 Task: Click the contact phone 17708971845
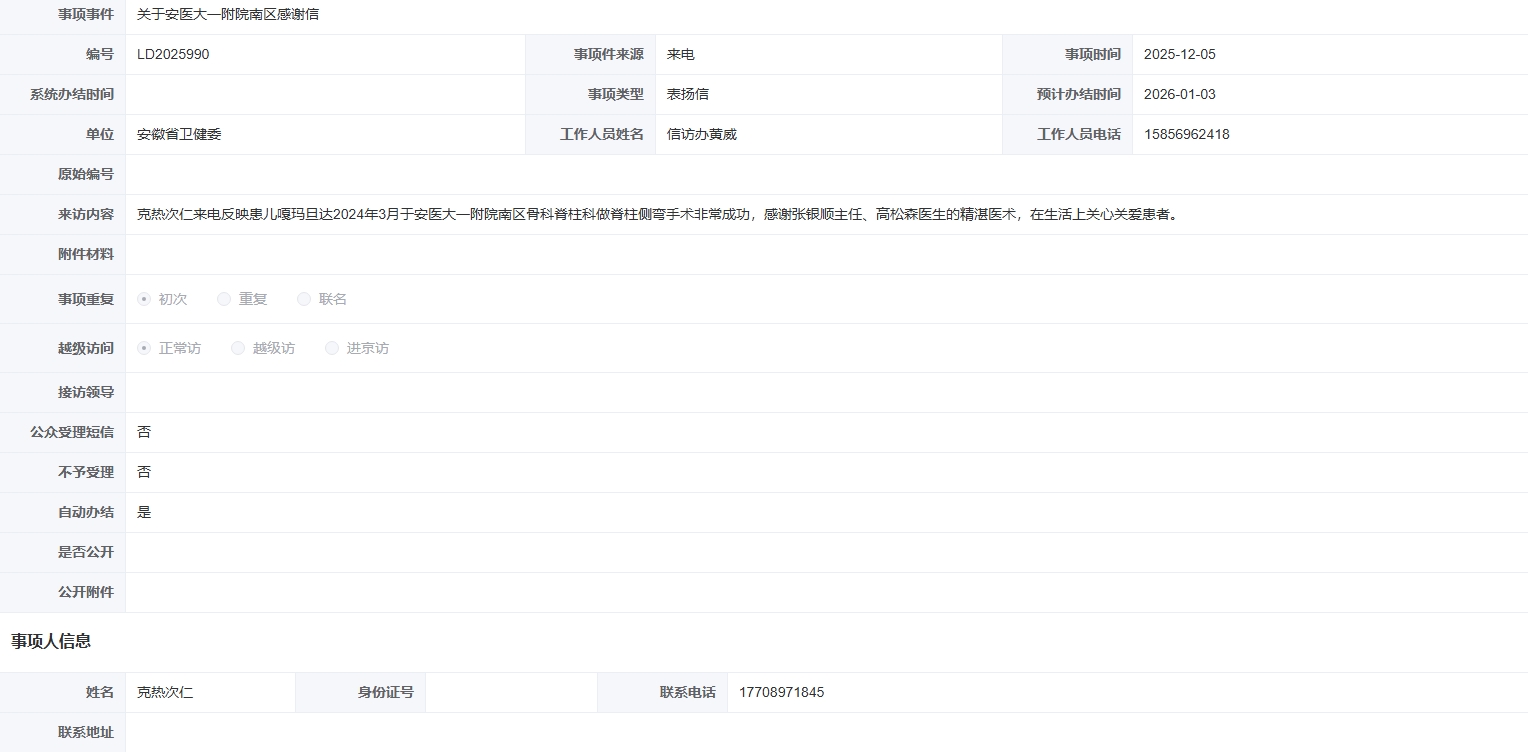[x=781, y=692]
